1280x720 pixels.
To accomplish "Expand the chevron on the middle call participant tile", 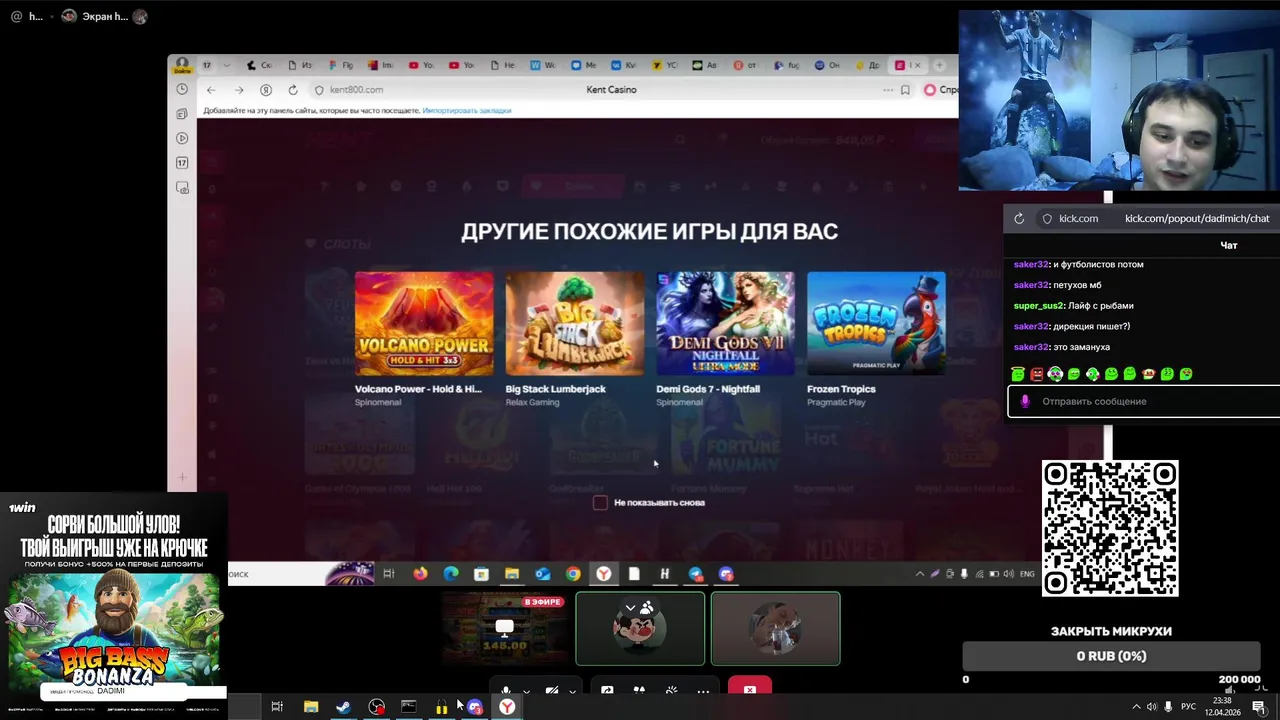I will 630,607.
